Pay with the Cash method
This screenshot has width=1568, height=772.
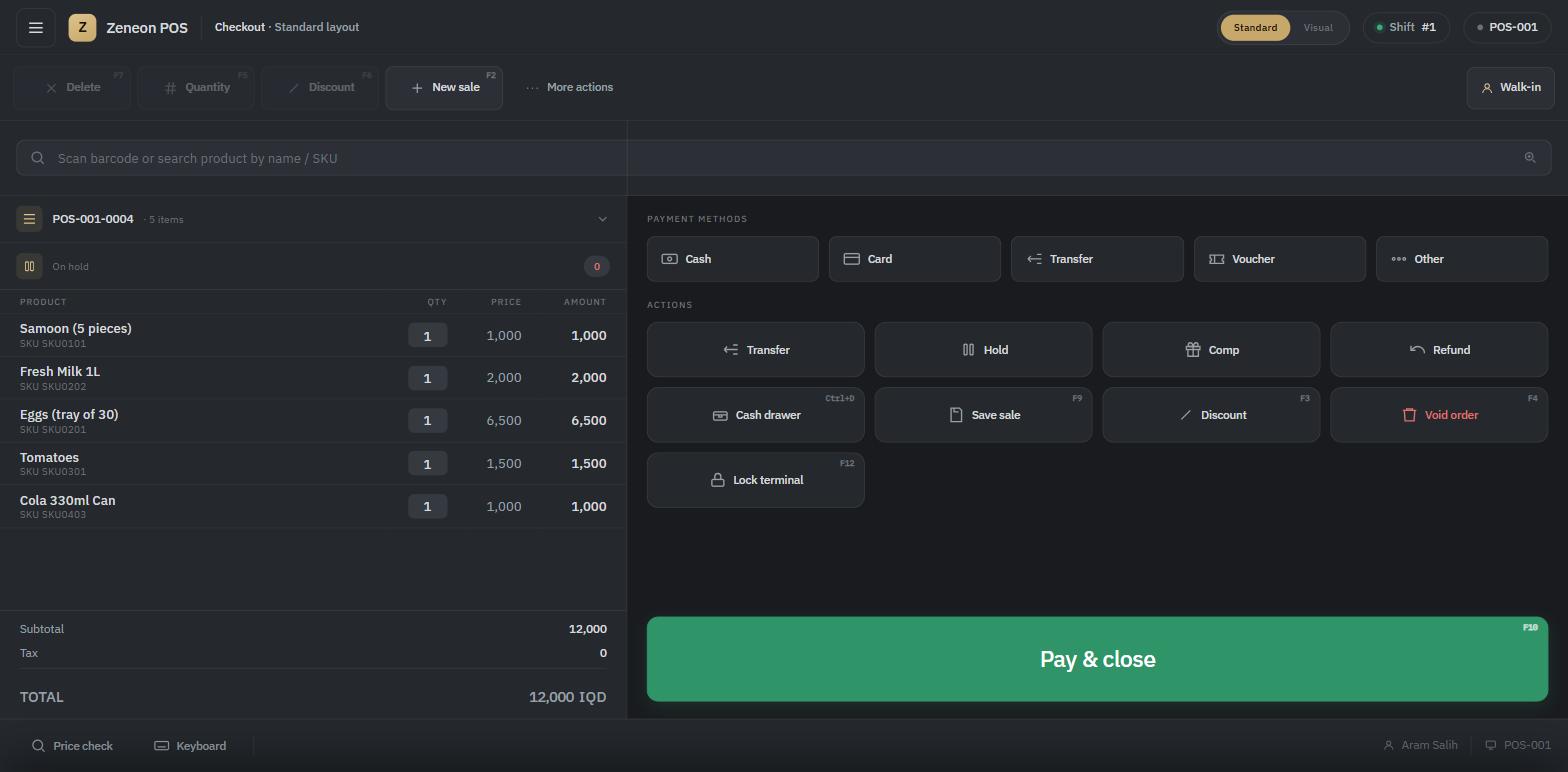(733, 259)
